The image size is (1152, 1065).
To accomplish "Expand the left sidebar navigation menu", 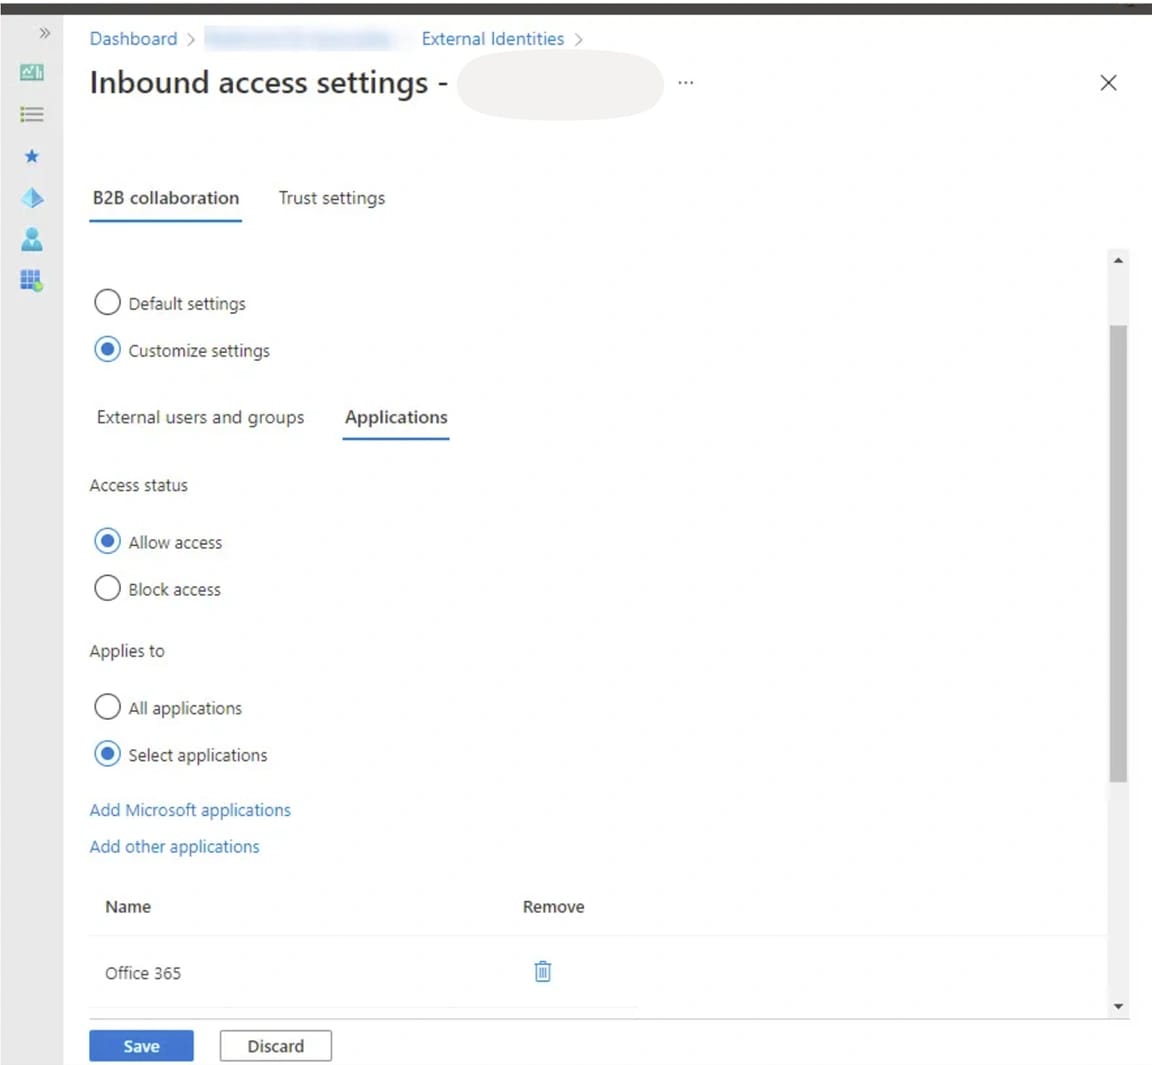I will coord(44,33).
